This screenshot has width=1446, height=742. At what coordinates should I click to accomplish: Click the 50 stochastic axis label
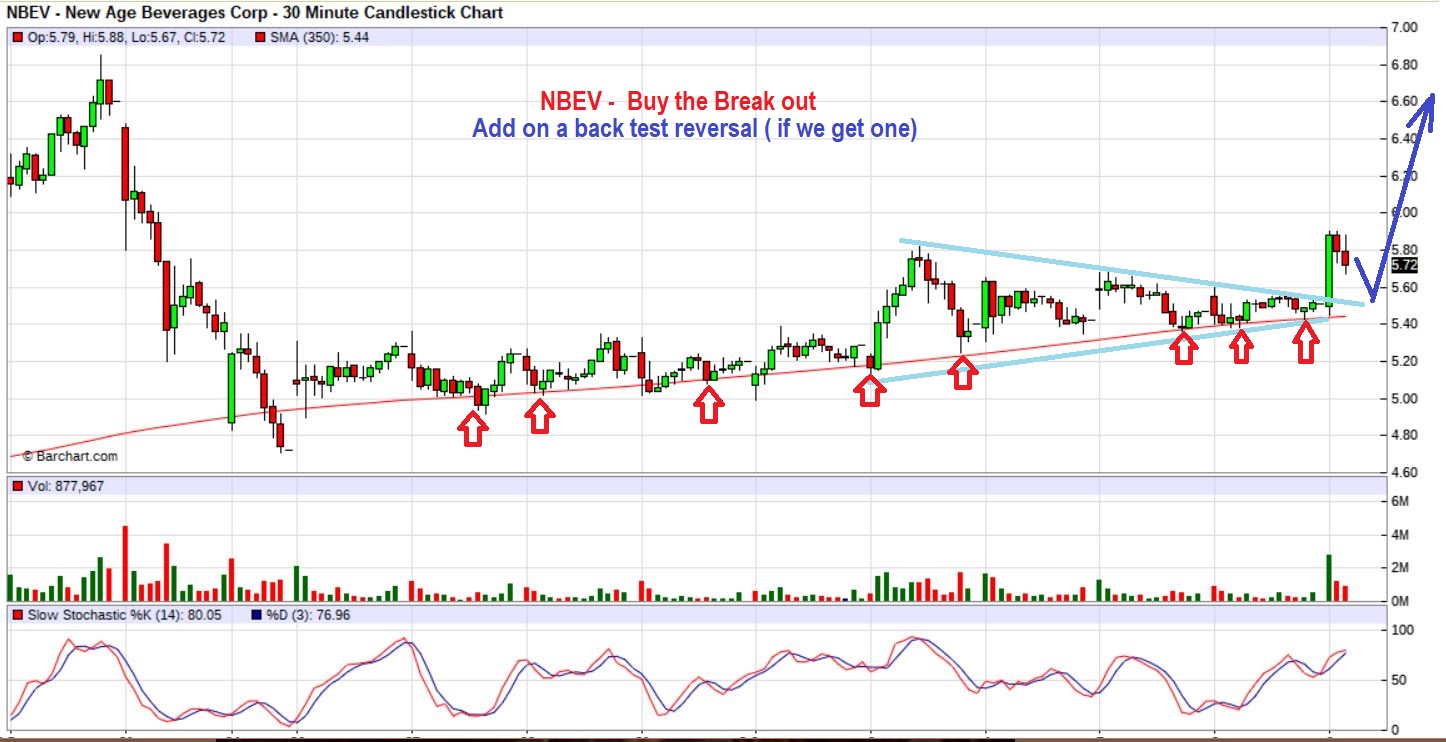pos(1397,681)
